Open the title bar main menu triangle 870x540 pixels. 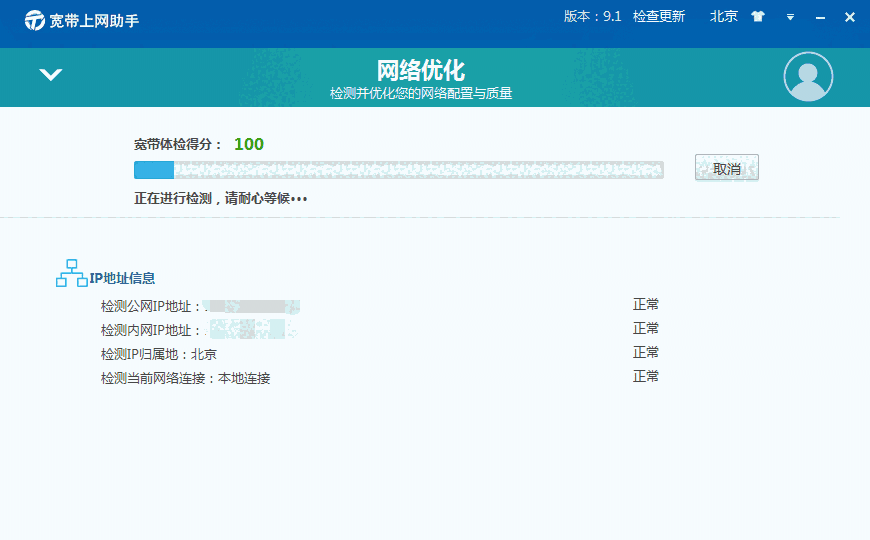(790, 17)
